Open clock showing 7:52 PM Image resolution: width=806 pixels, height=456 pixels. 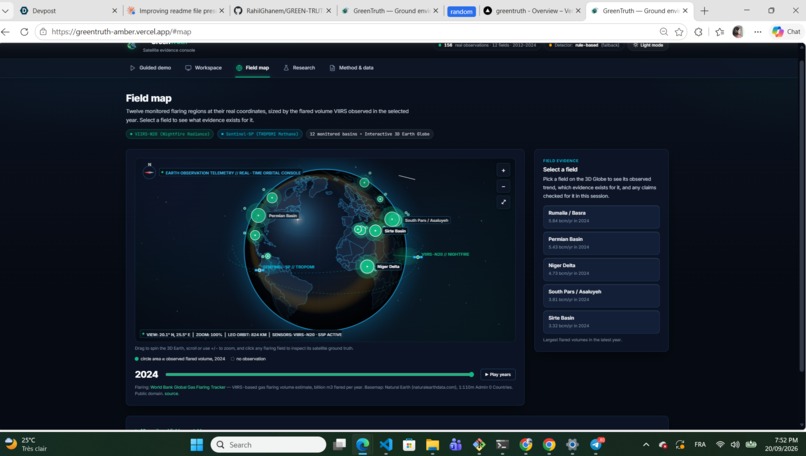point(782,445)
